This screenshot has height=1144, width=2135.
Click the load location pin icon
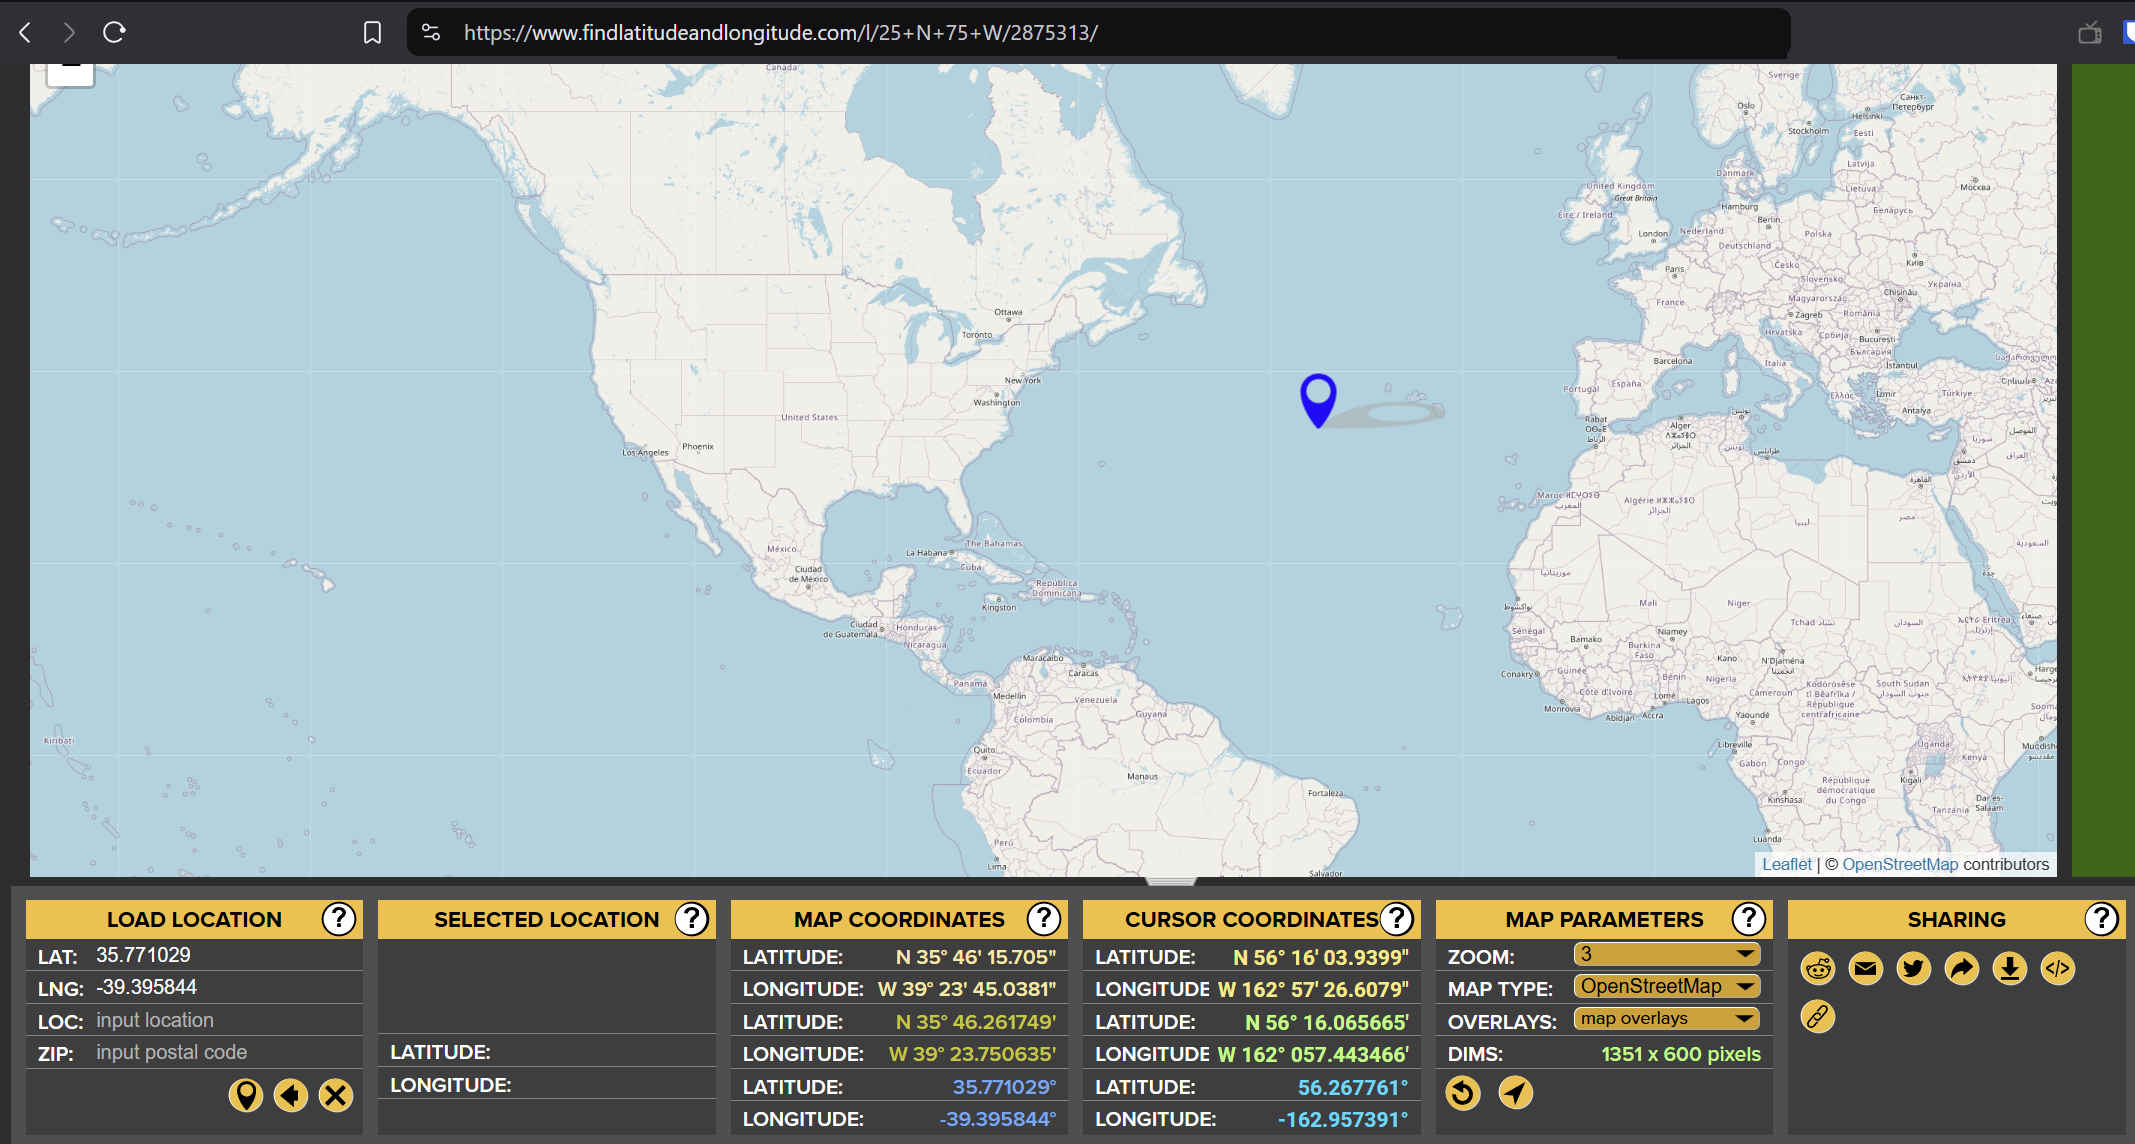245,1095
